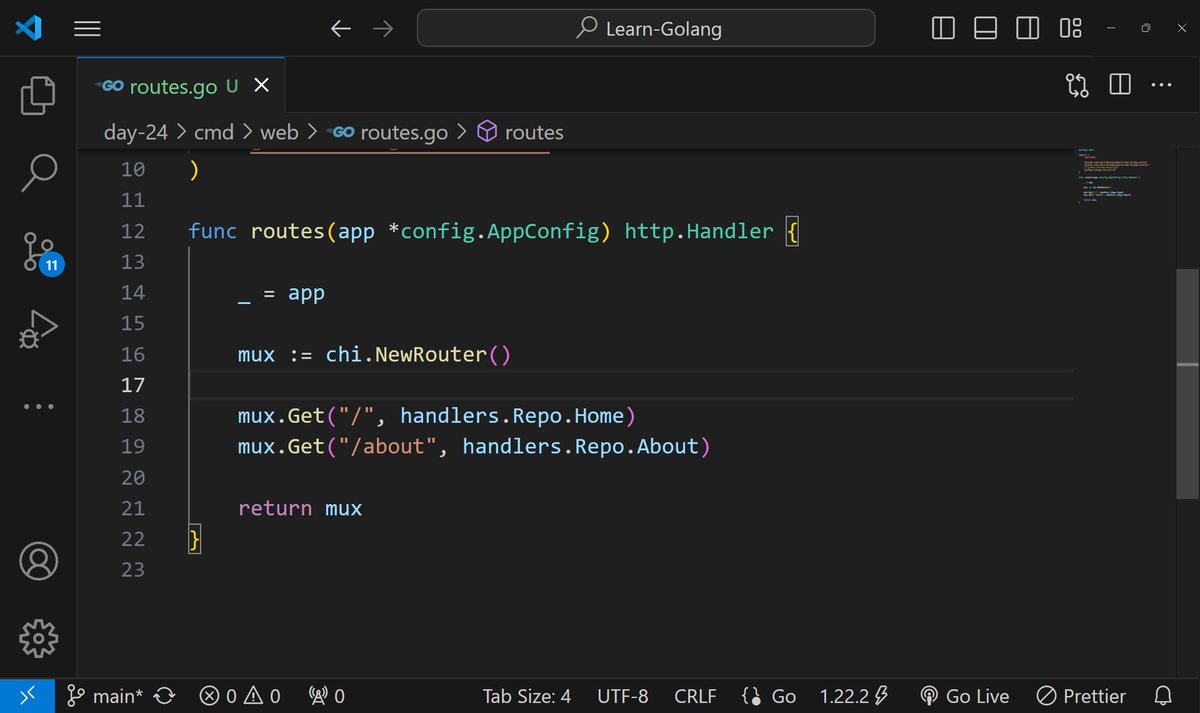The height and width of the screenshot is (713, 1200).
Task: Select cmd in the breadcrumb
Action: [x=213, y=132]
